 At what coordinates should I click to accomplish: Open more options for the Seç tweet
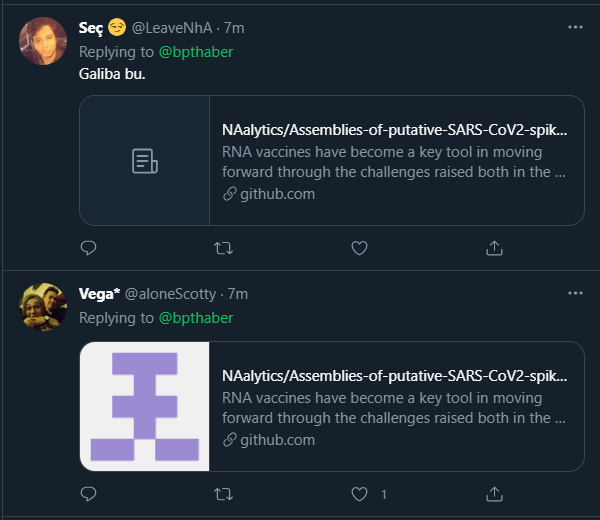[x=575, y=28]
